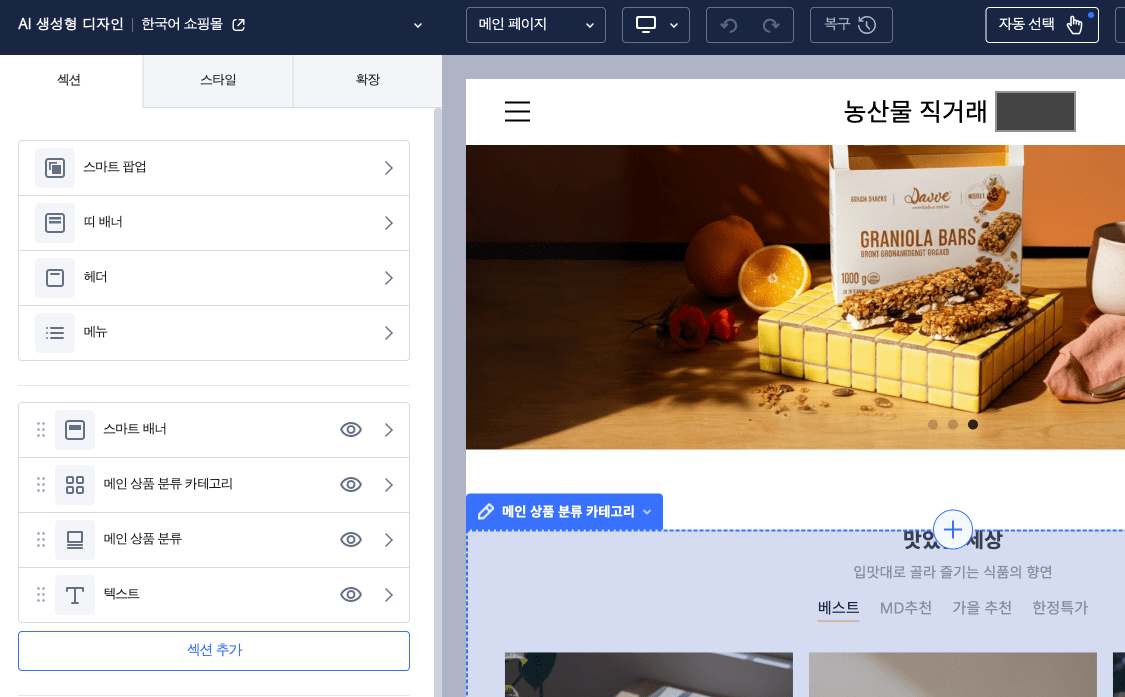Hide the 텍스트 section with the eye icon
The height and width of the screenshot is (697, 1125).
click(350, 595)
